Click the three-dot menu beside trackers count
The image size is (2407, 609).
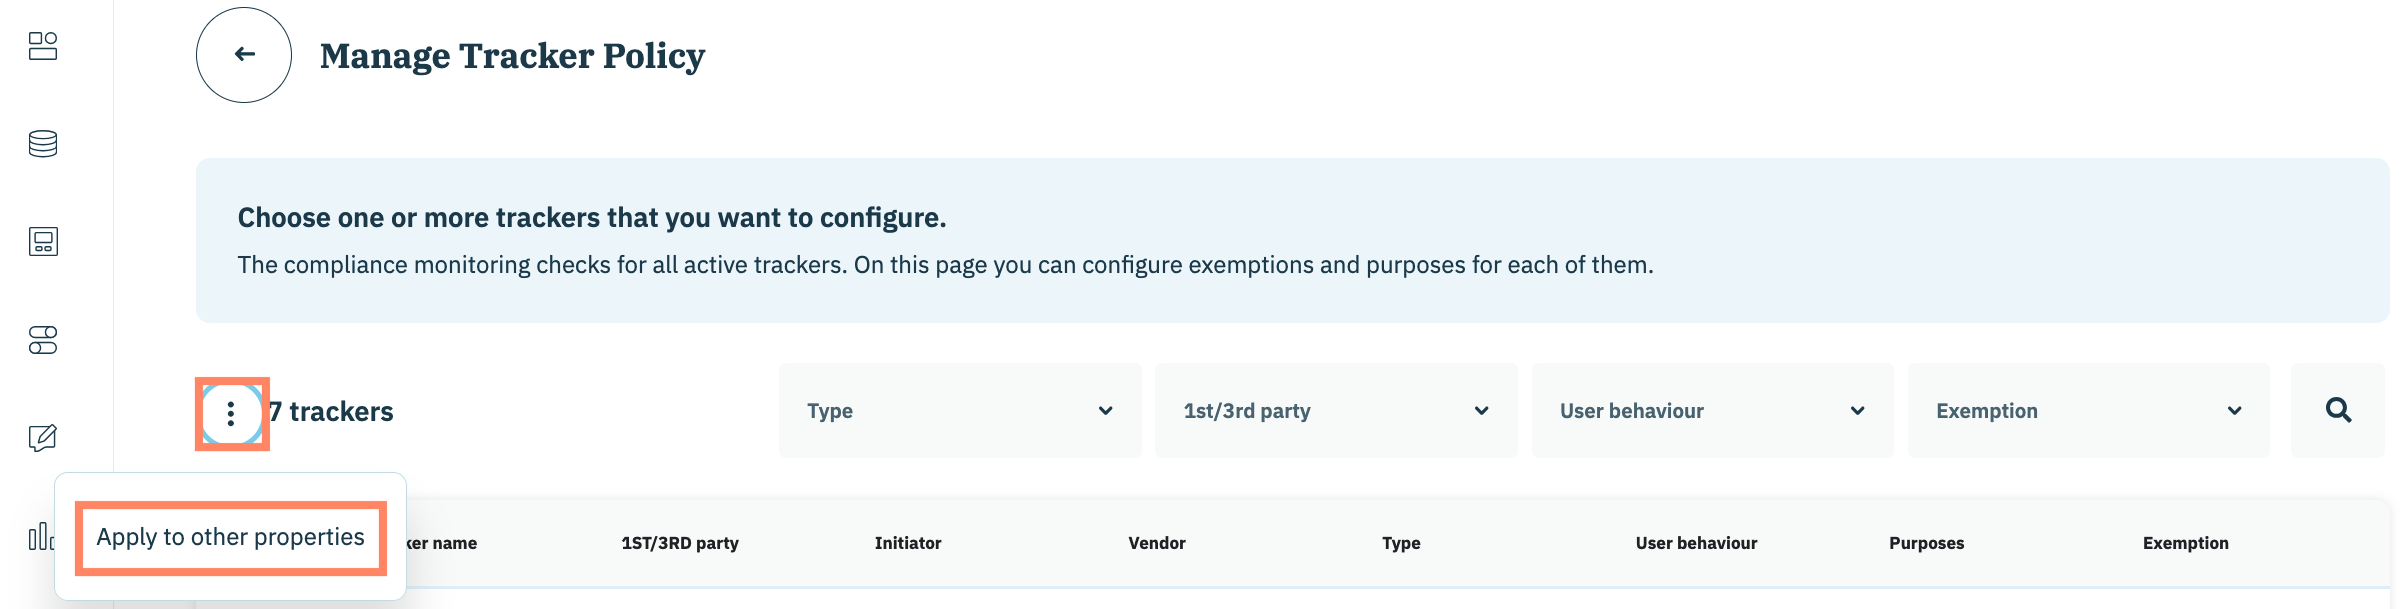[x=231, y=413]
